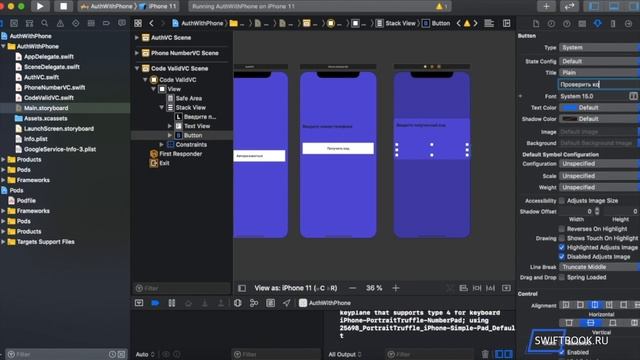This screenshot has width=640, height=360.
Task: Open the Align constraints tool
Action: pos(463,288)
